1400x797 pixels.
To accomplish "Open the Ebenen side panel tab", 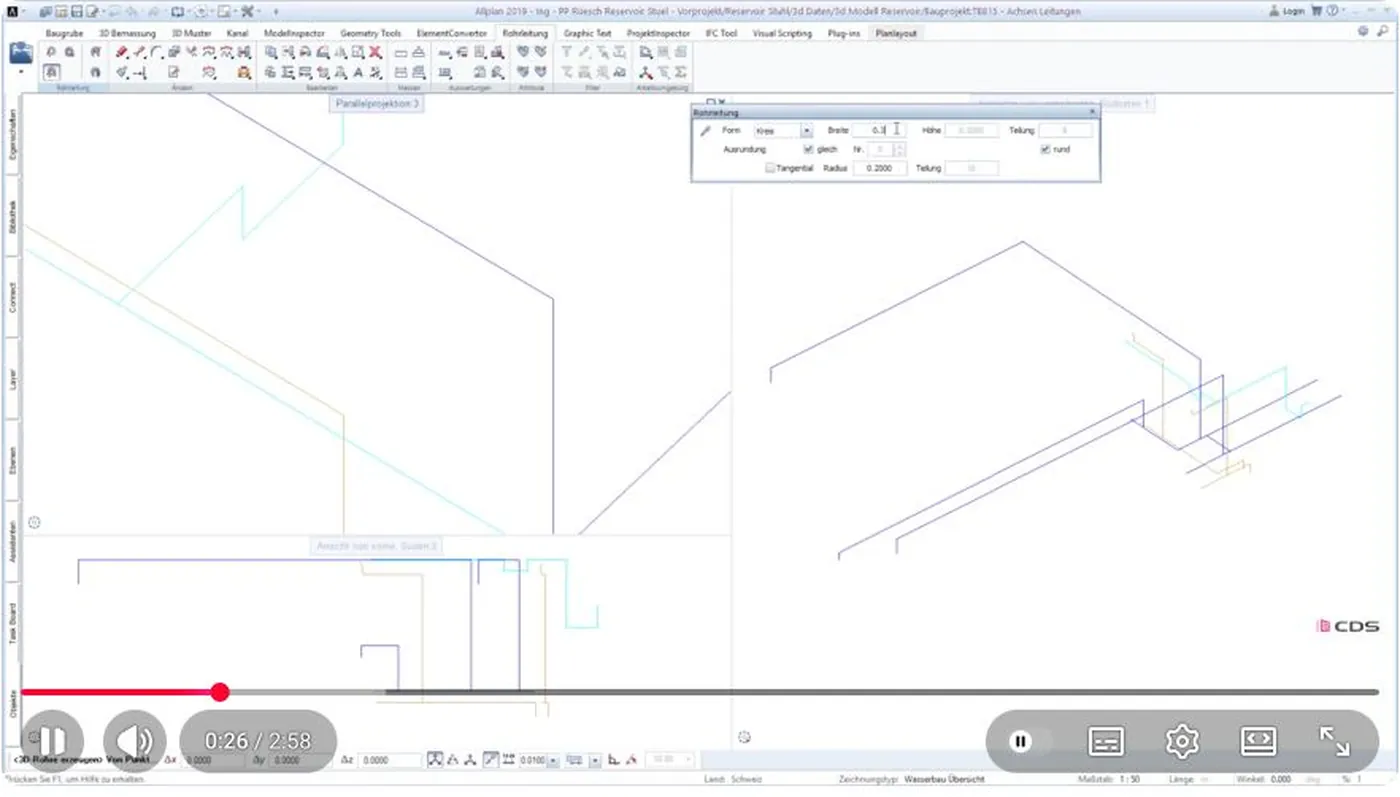I will [13, 459].
